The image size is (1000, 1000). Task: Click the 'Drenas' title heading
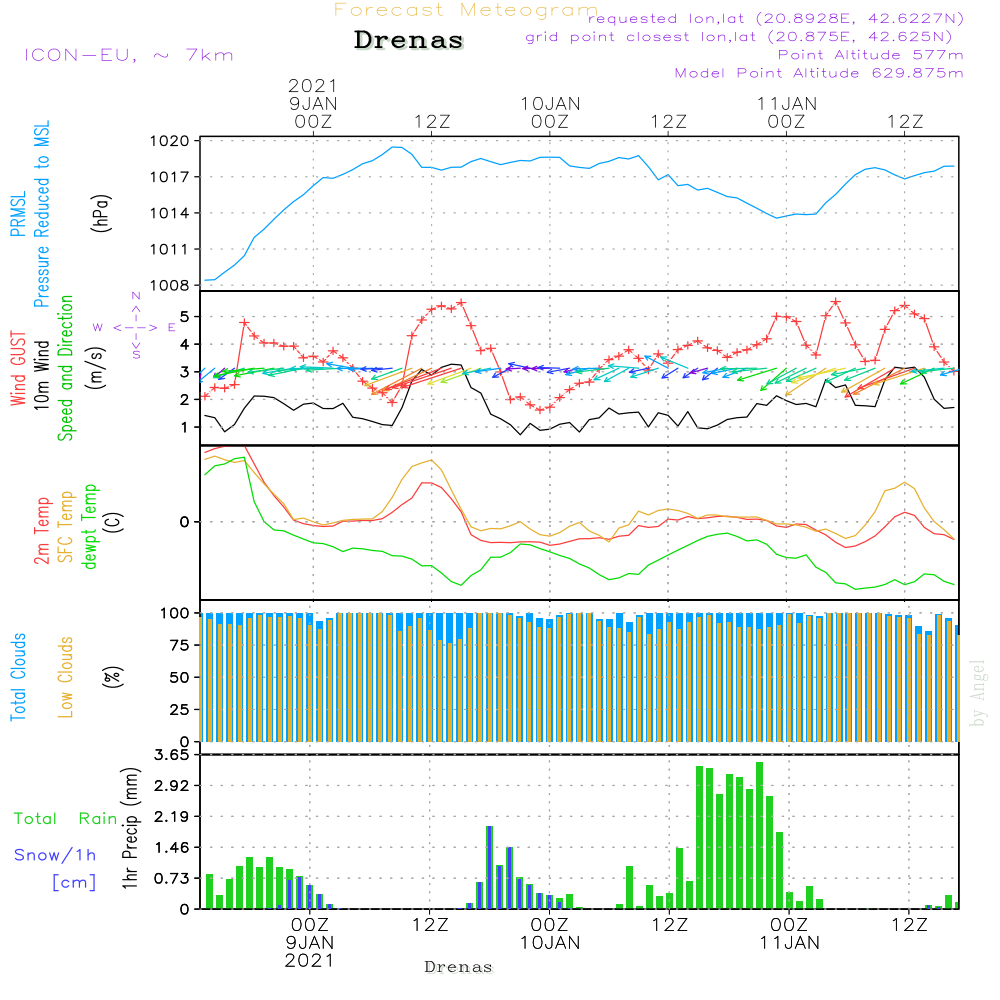tap(408, 40)
